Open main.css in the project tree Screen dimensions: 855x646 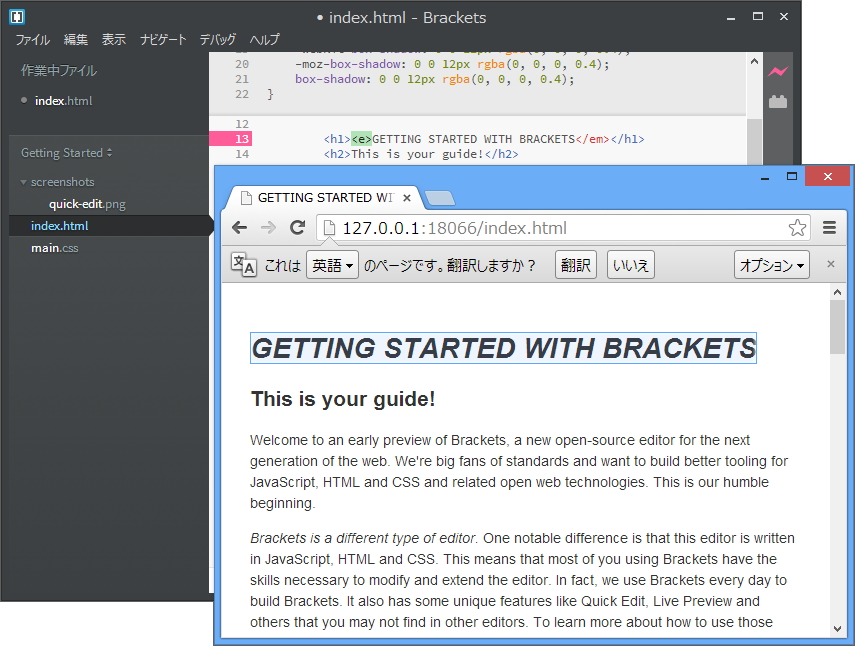[55, 248]
